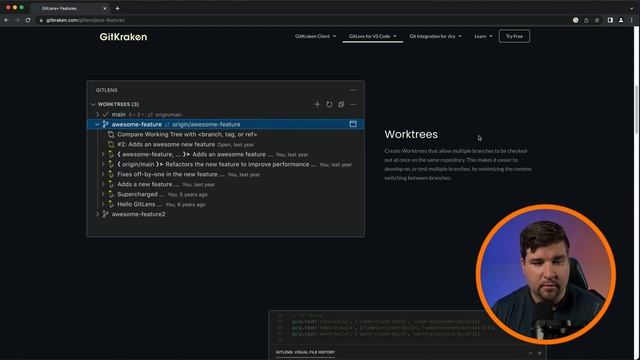Open the browser side panel icon
The height and width of the screenshot is (360, 640).
click(x=610, y=20)
